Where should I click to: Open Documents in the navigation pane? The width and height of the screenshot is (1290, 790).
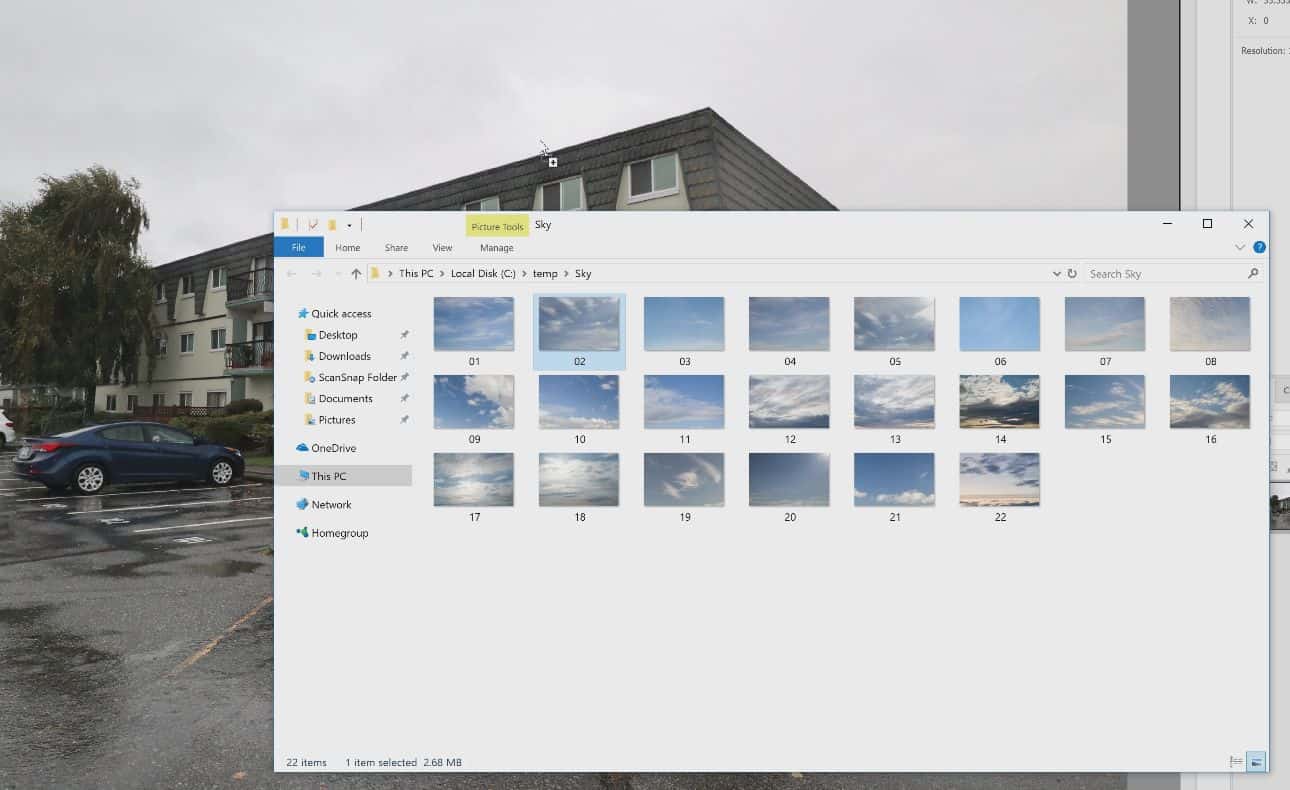[x=345, y=398]
